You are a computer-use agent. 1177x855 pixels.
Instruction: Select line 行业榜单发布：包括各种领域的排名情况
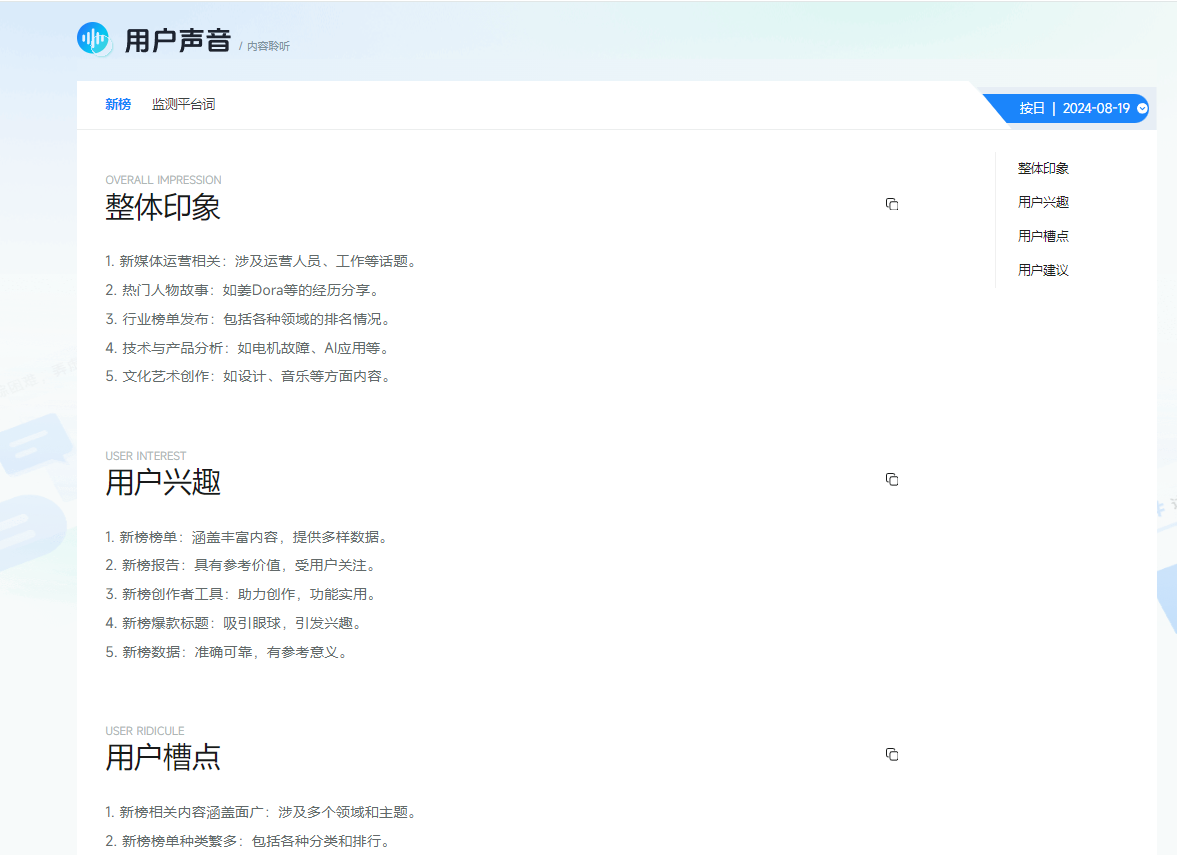click(x=249, y=320)
